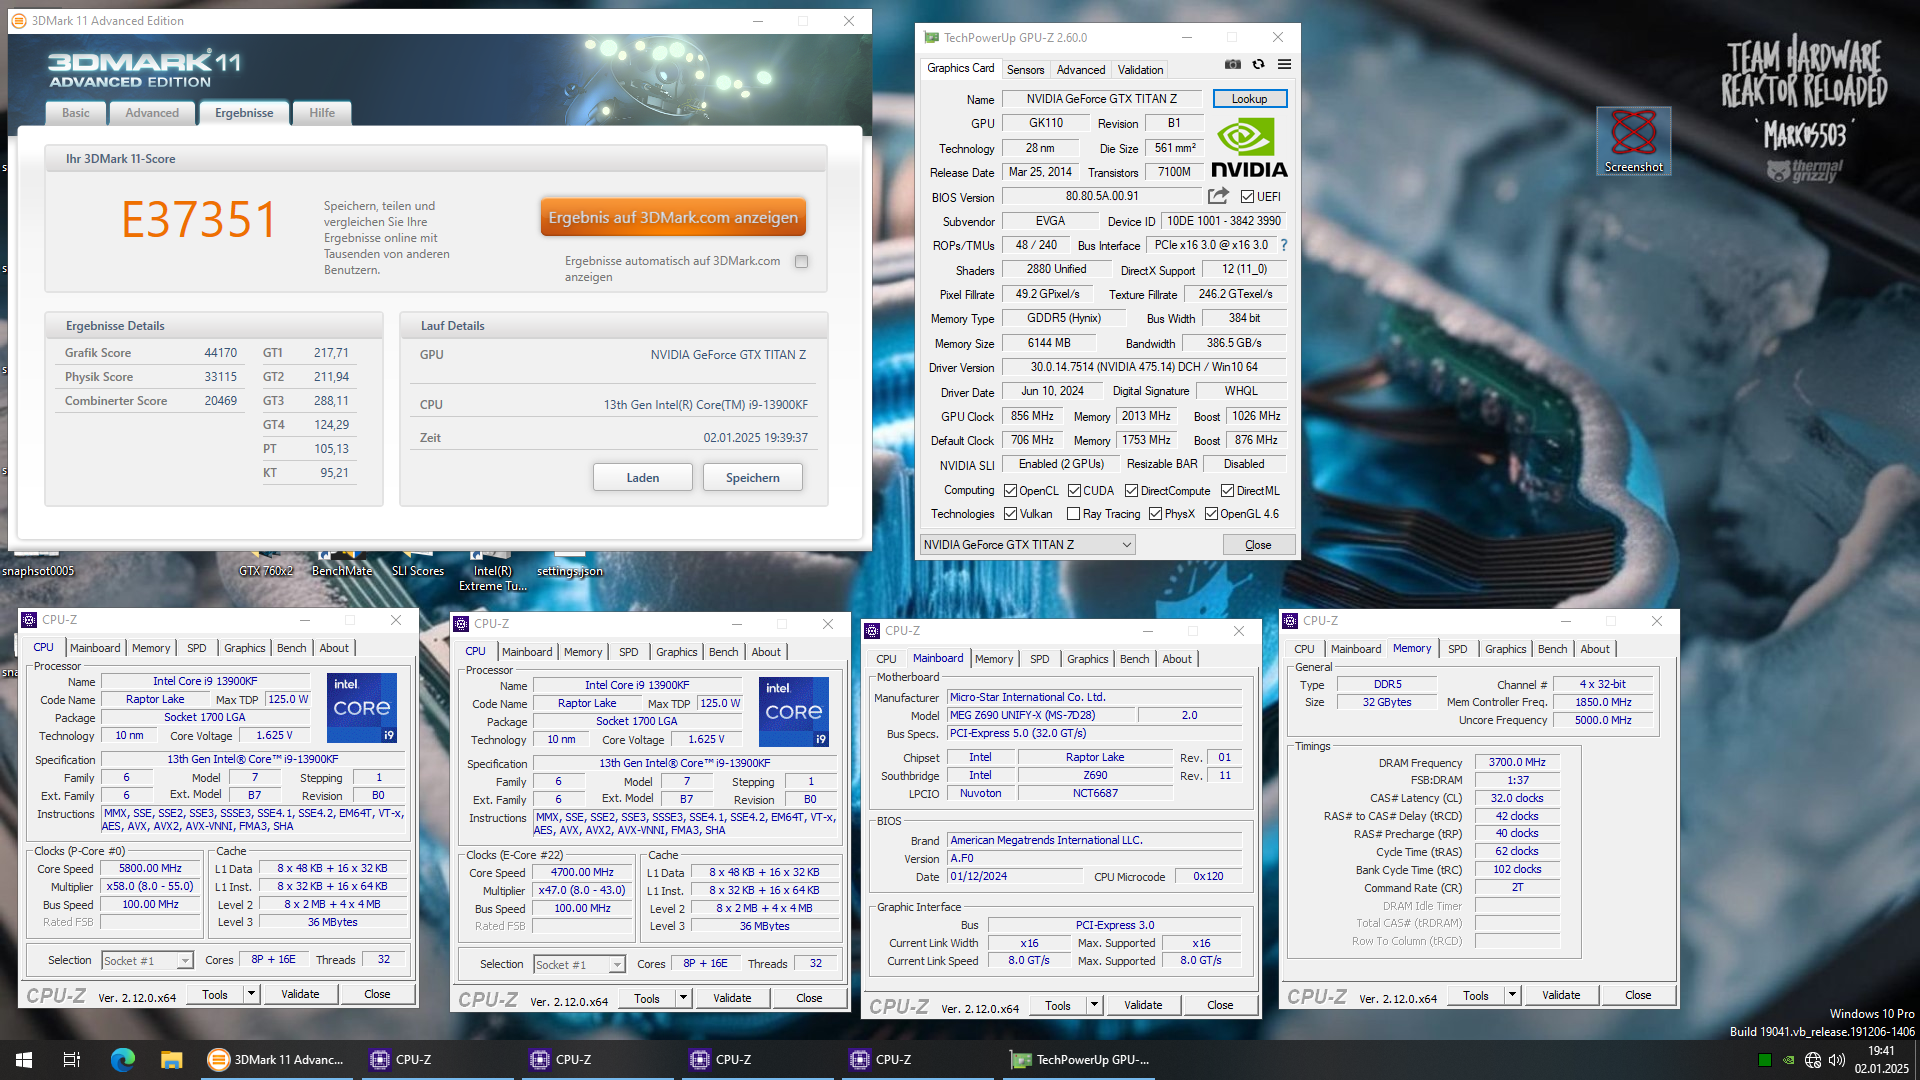Expand Tools arrow in P-Core CPU-Z window
This screenshot has height=1080, width=1920.
251,994
